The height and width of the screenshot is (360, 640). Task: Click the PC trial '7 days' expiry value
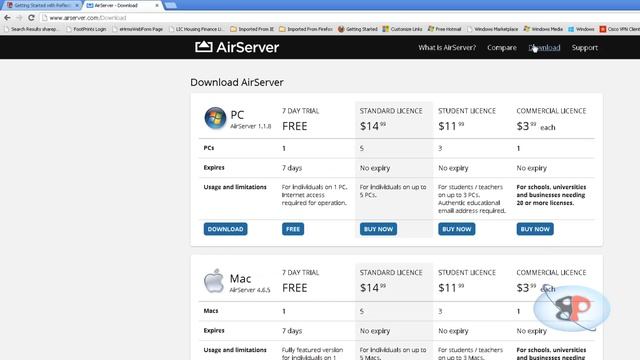(292, 168)
